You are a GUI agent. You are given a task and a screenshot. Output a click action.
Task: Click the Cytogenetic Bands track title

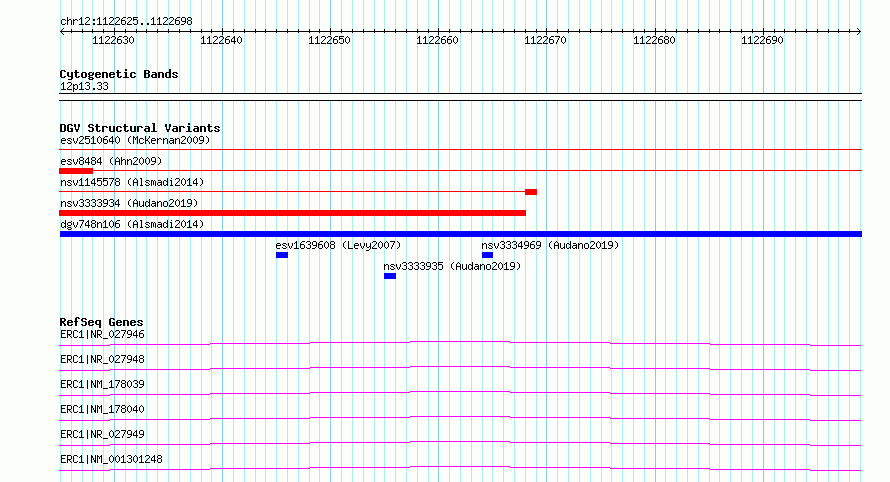pos(119,74)
